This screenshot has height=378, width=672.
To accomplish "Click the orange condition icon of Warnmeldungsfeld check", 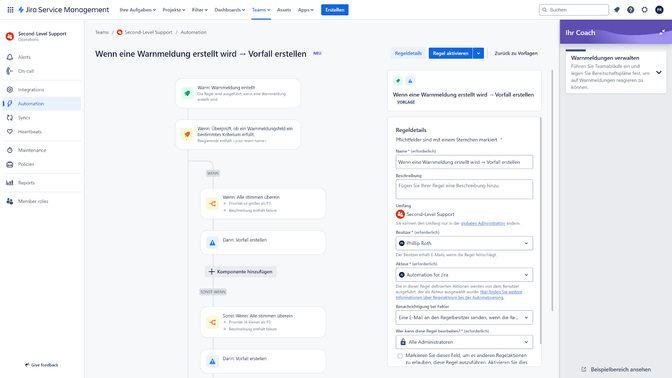I will click(187, 135).
